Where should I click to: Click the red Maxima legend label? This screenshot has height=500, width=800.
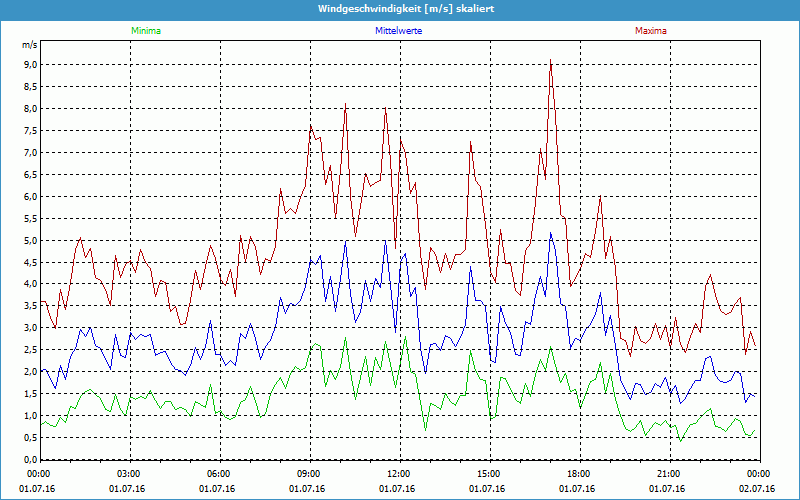pos(650,31)
